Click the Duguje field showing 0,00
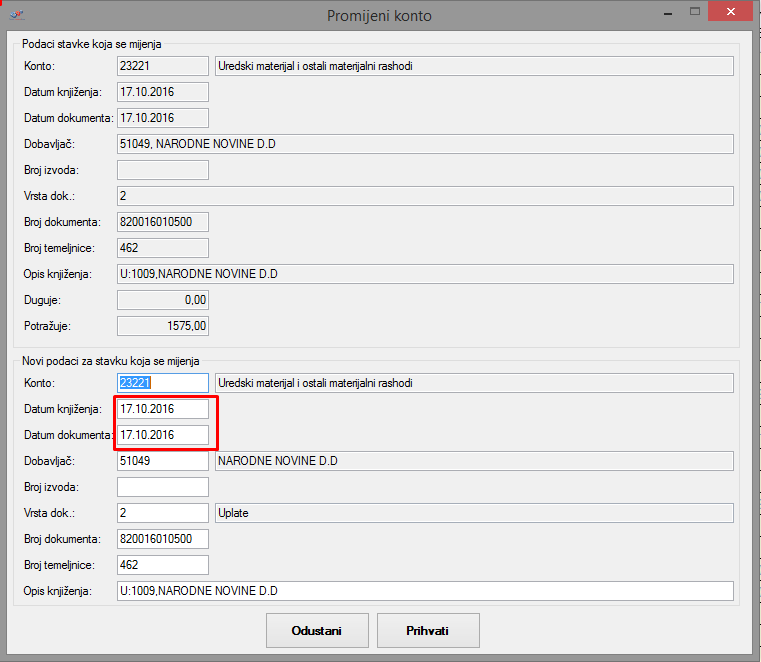 (163, 300)
